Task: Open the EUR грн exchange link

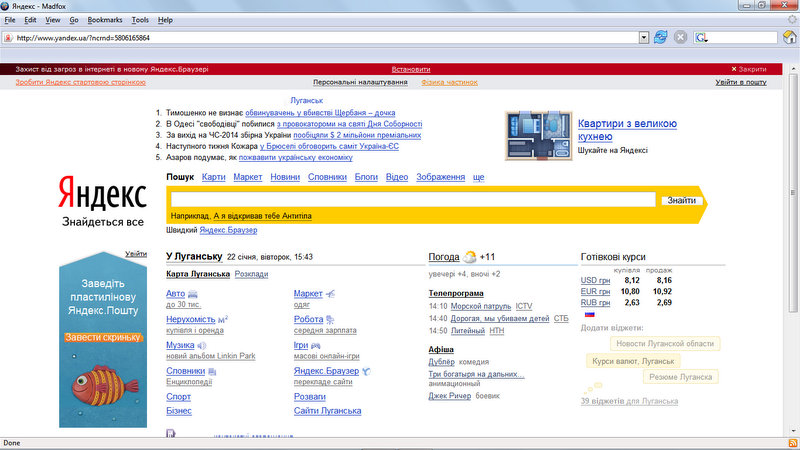Action: (x=595, y=291)
